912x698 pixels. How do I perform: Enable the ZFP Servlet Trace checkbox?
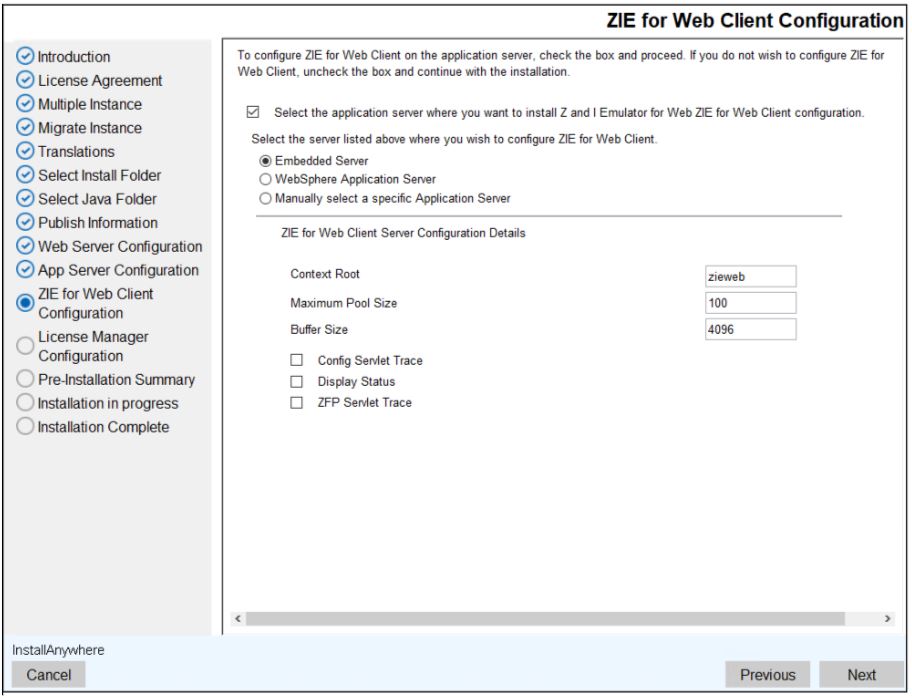pos(297,403)
